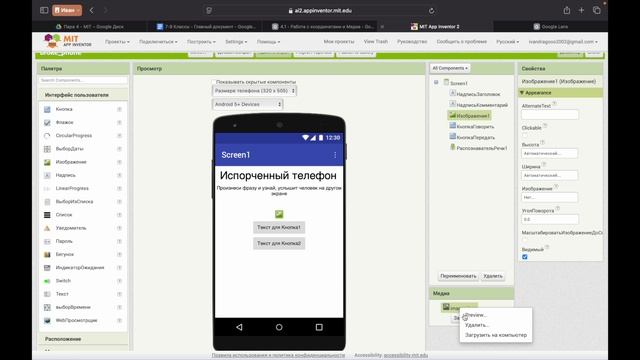Open help for ИндикаторОжидания palette row
The height and width of the screenshot is (360, 640).
(x=119, y=268)
